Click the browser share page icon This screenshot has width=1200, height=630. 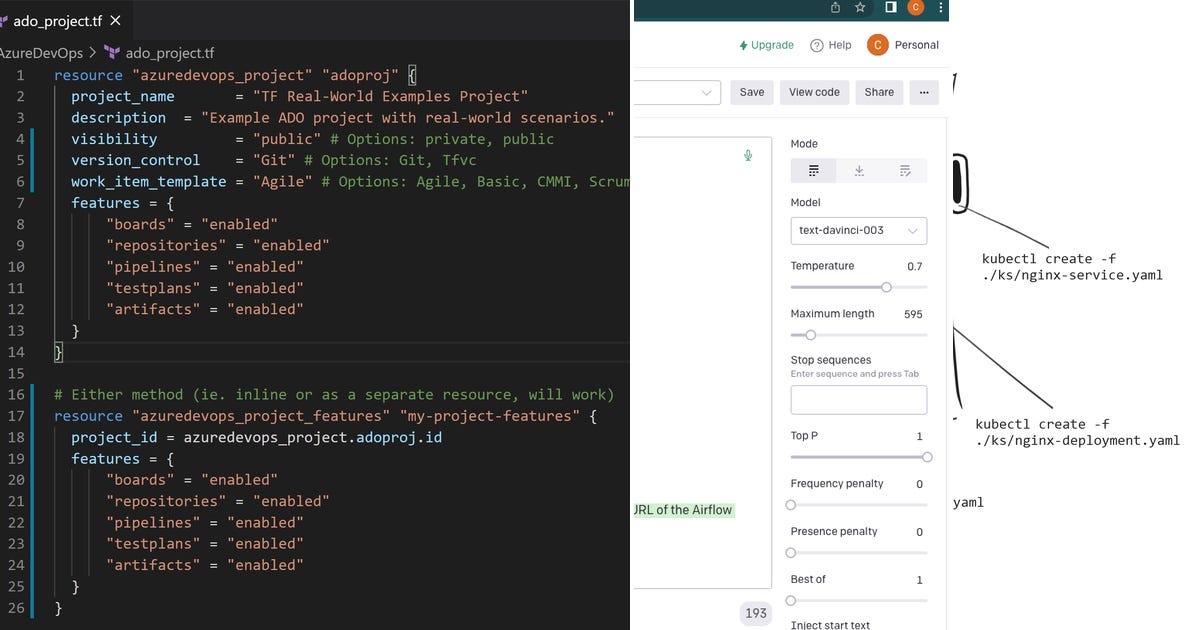click(x=835, y=8)
